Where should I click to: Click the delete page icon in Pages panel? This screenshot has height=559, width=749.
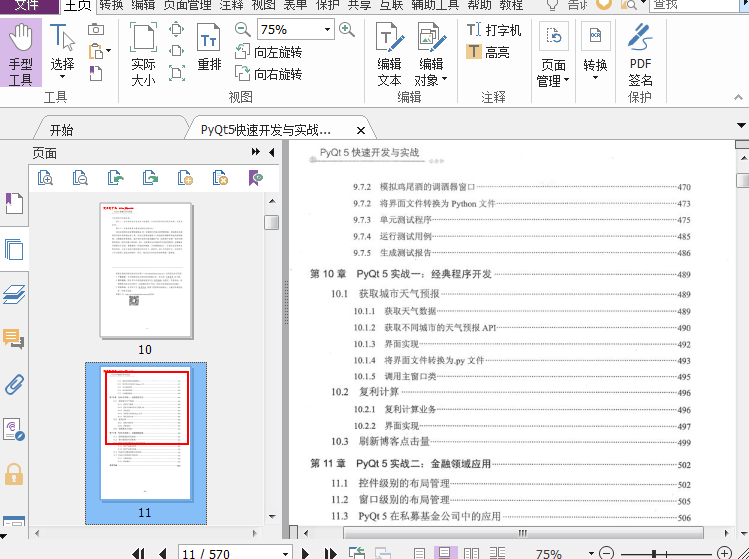[x=220, y=178]
